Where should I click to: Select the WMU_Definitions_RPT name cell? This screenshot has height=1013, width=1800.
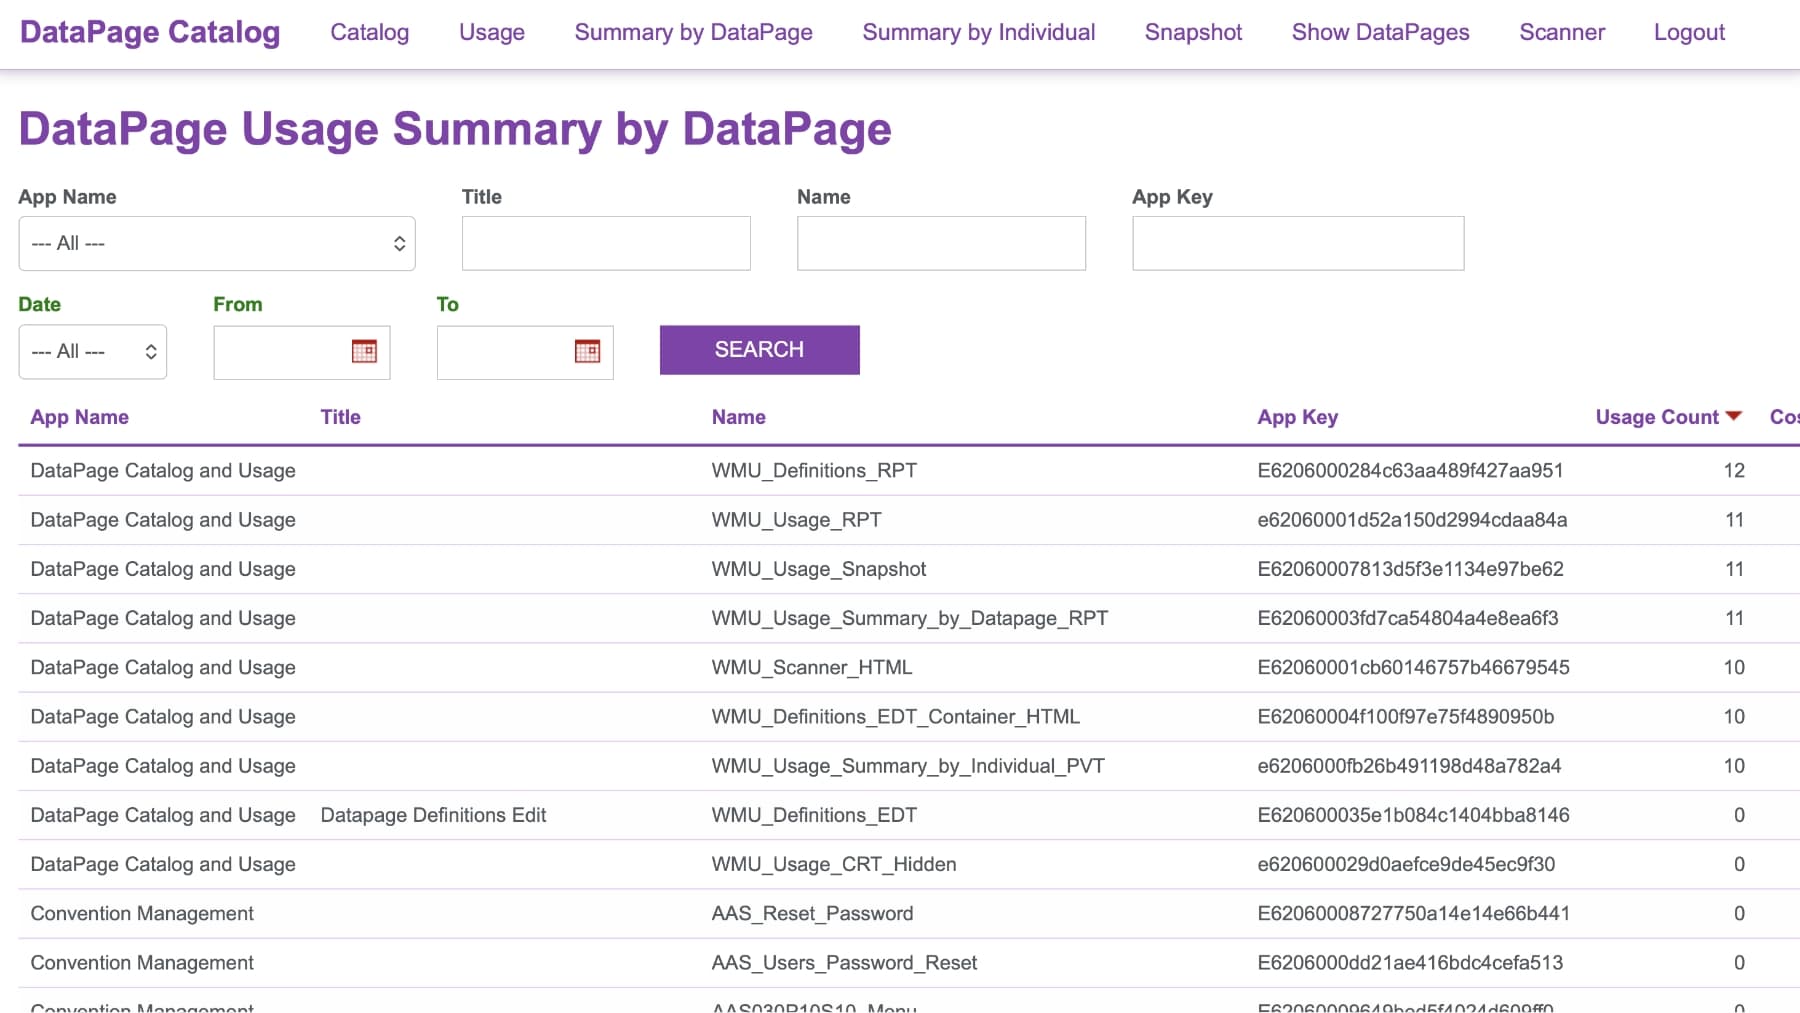pos(814,470)
